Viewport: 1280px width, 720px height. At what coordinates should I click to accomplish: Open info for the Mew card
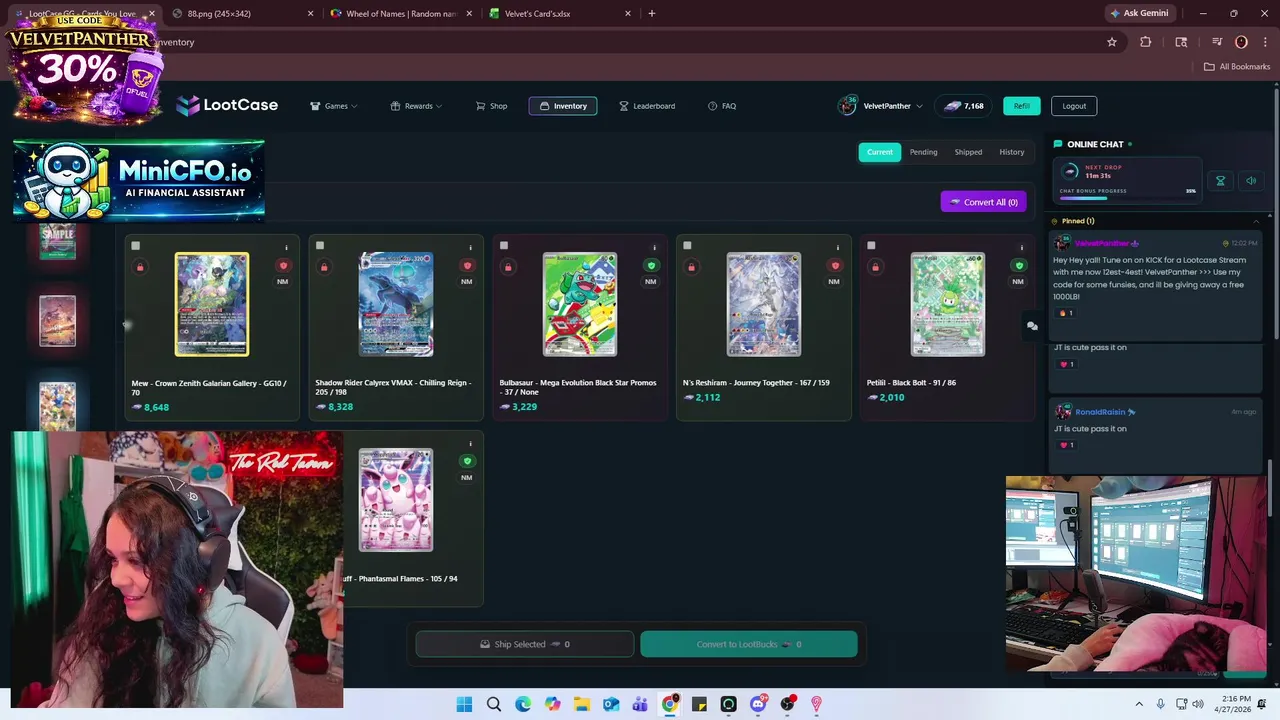286,247
